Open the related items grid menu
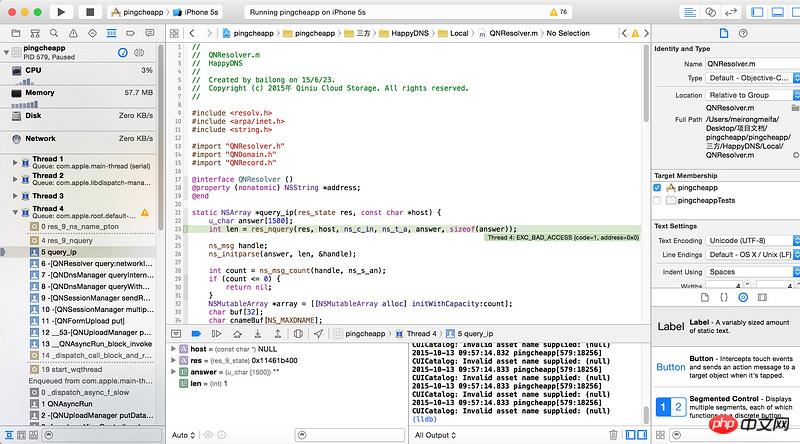Screen dimensions: 800x444 (176, 33)
